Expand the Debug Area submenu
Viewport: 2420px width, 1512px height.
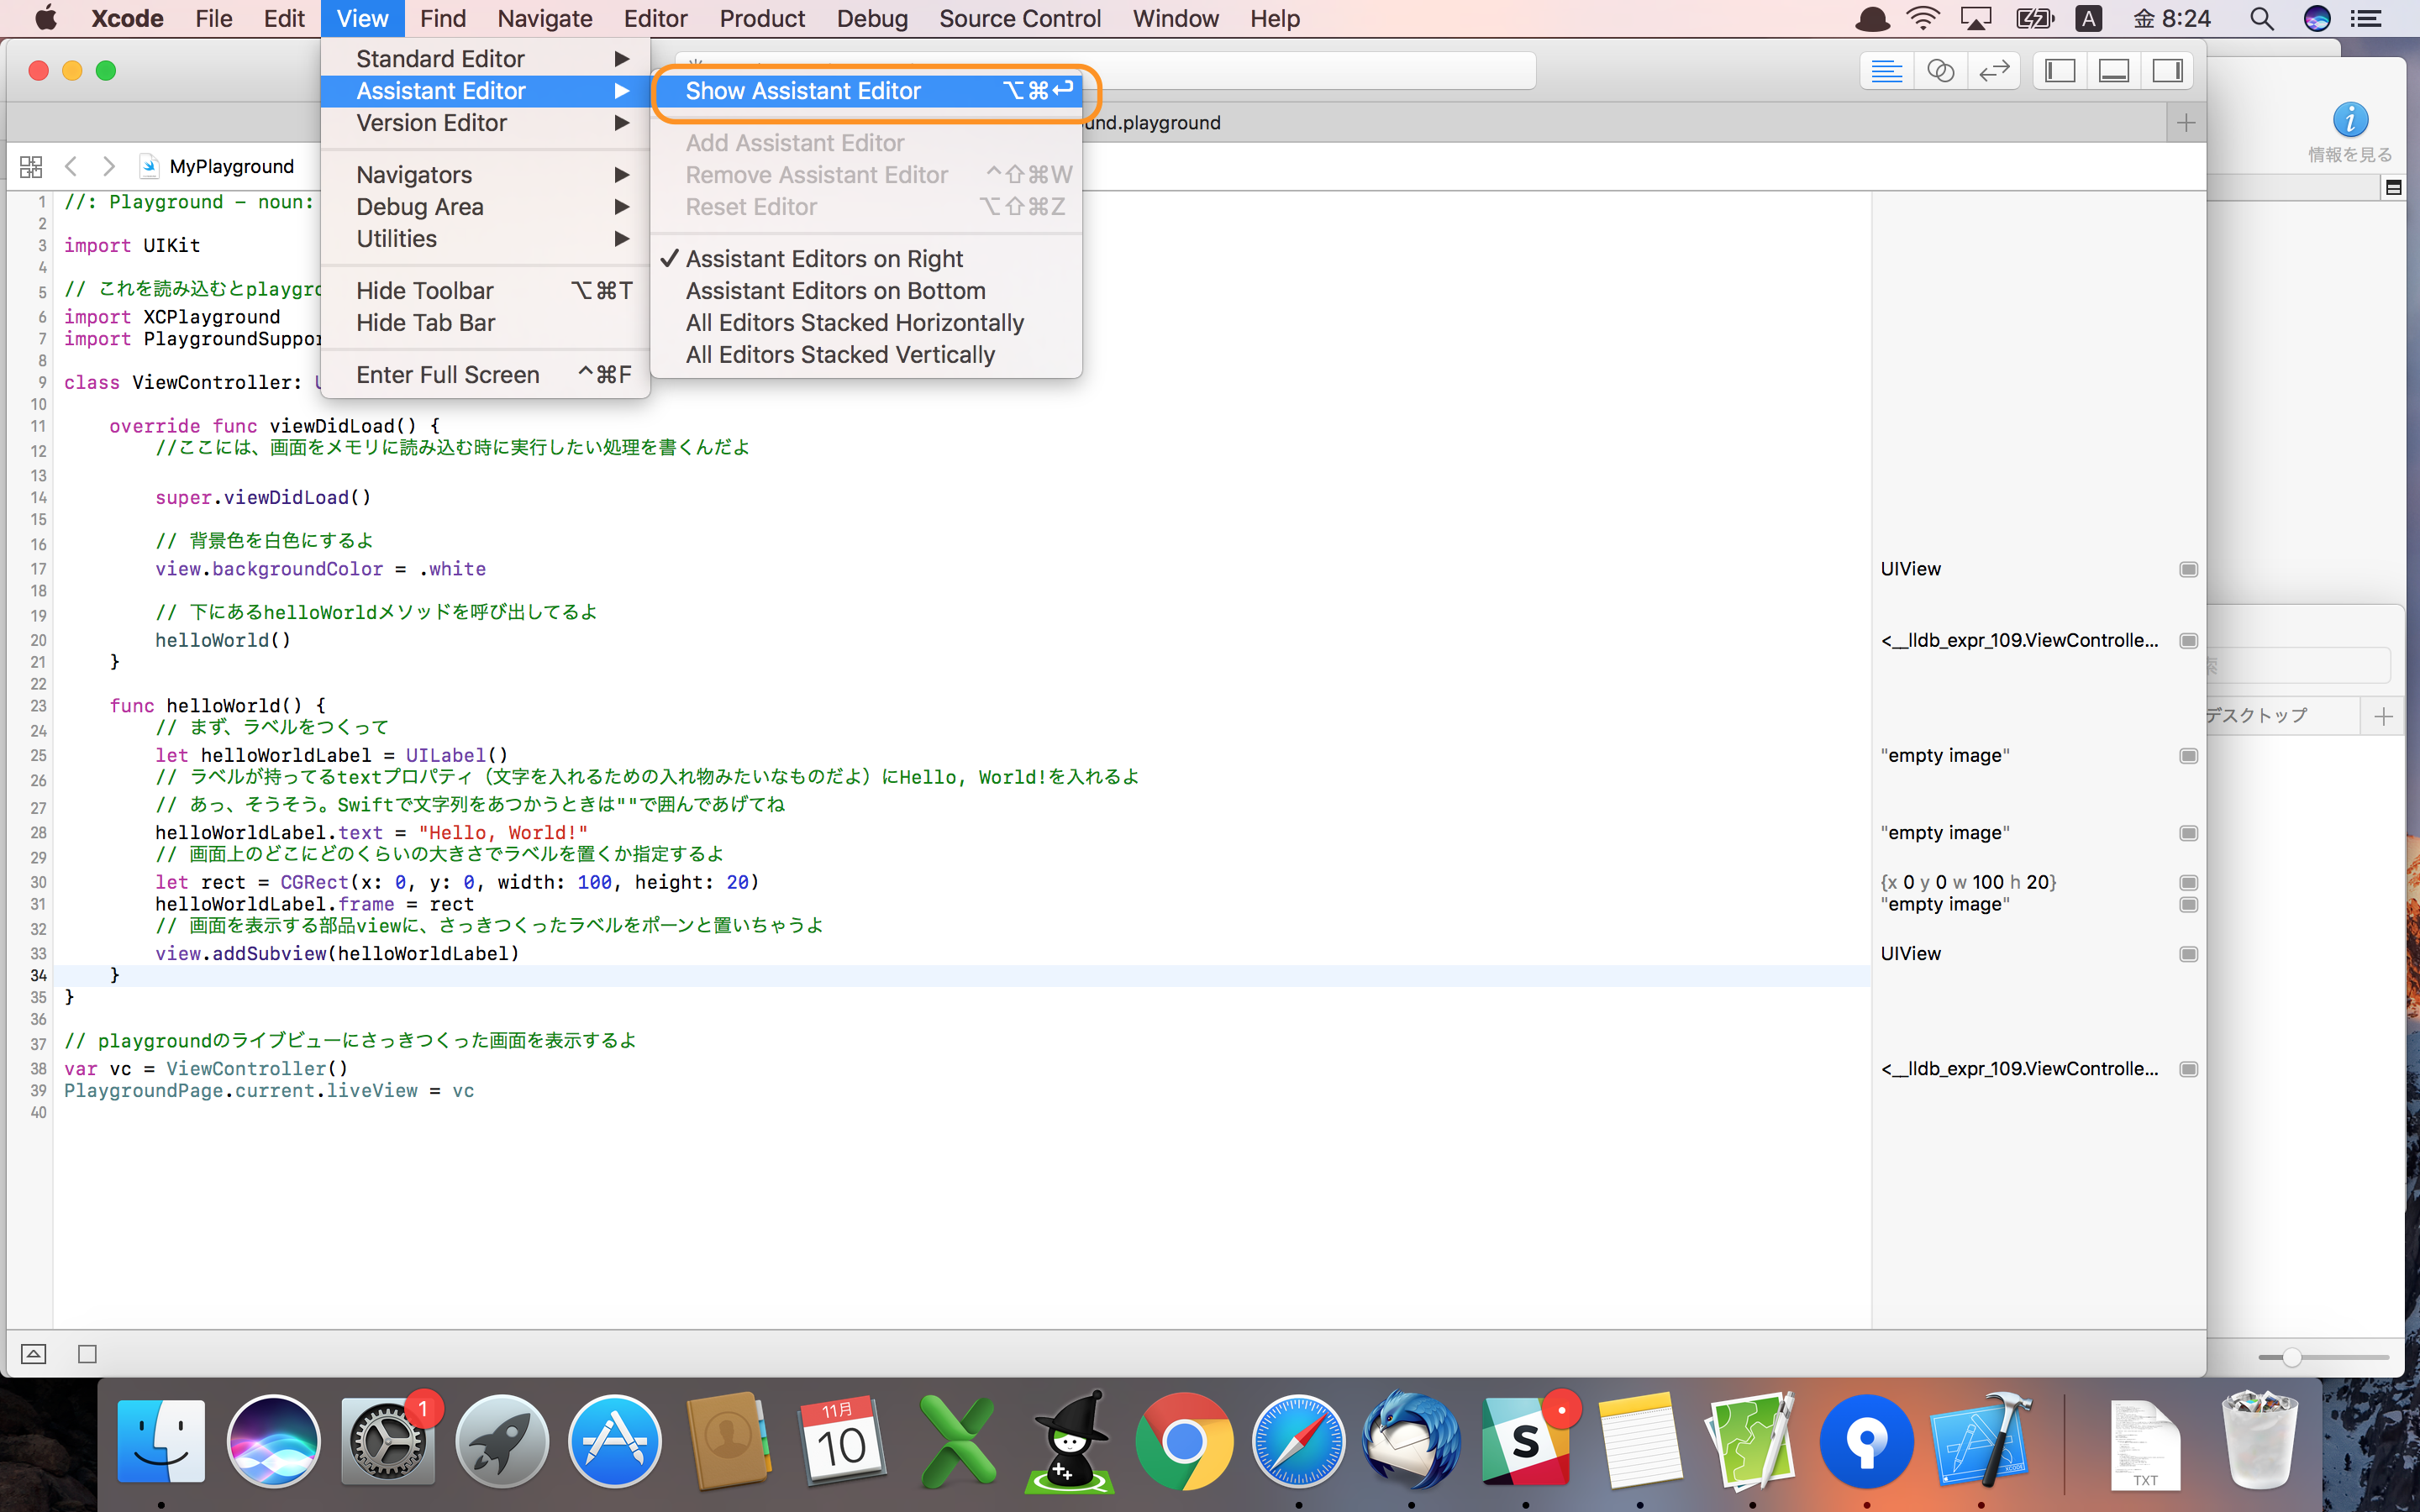pos(486,207)
